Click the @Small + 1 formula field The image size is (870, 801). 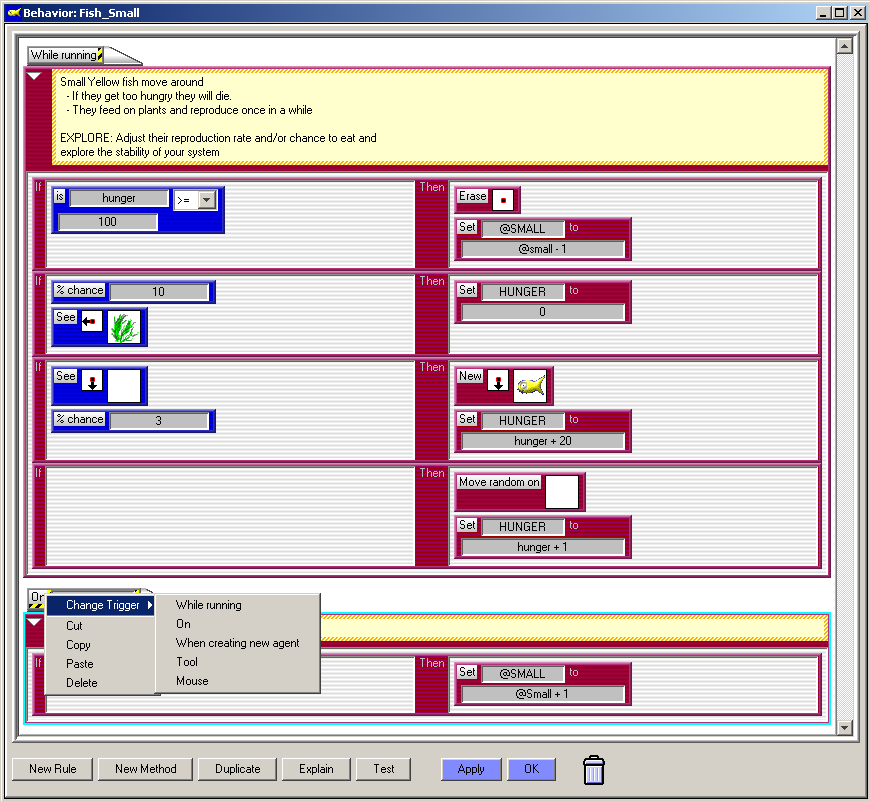542,694
